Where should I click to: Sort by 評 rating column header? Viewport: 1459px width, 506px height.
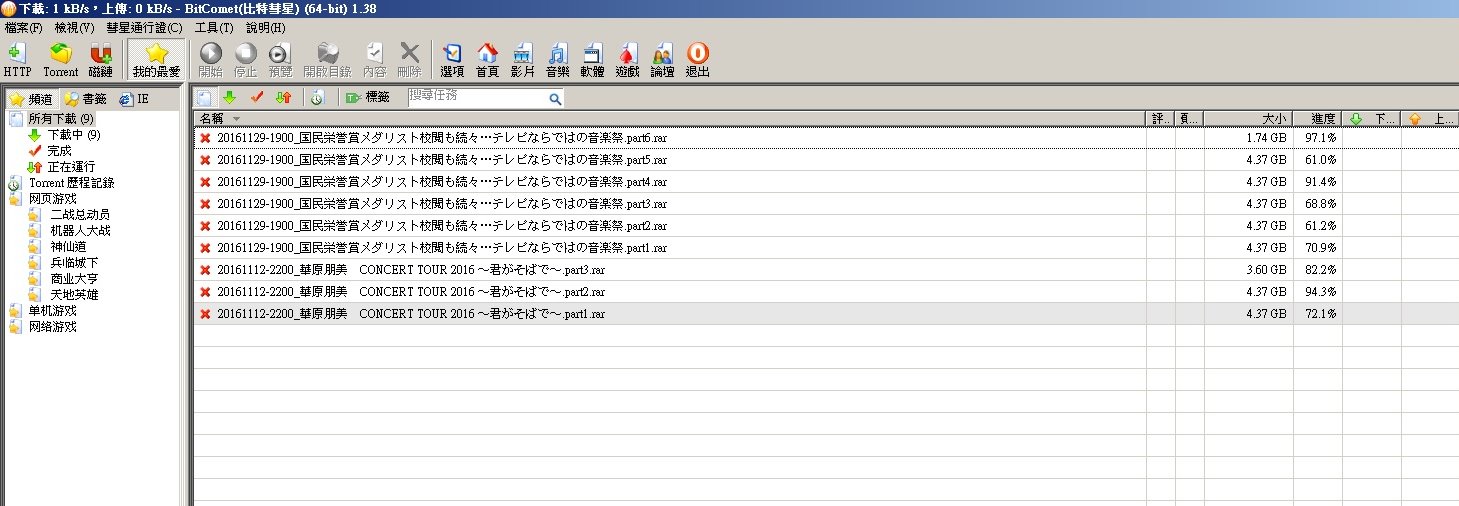(x=1159, y=119)
